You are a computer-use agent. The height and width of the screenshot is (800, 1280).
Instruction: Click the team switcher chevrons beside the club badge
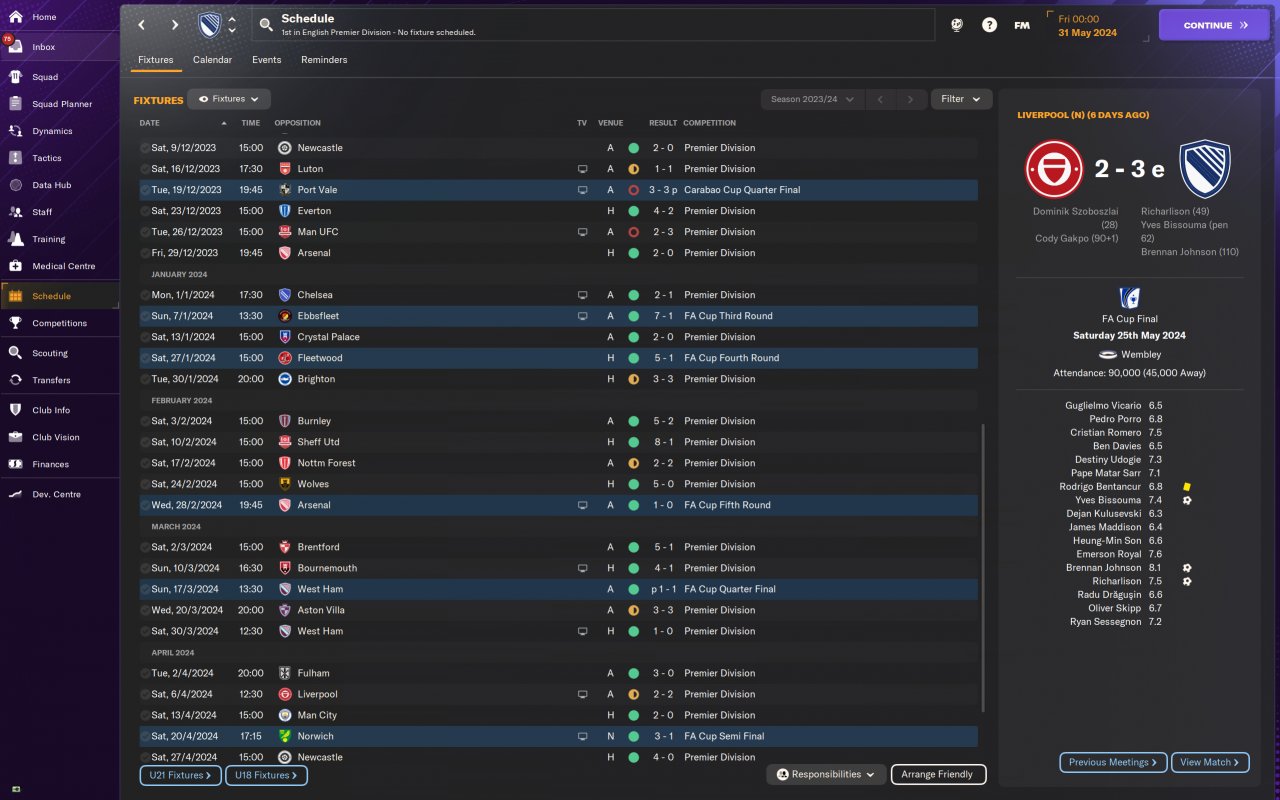coord(232,24)
